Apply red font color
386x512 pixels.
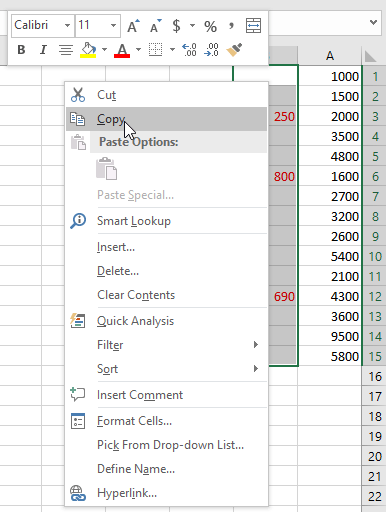pyautogui.click(x=122, y=50)
